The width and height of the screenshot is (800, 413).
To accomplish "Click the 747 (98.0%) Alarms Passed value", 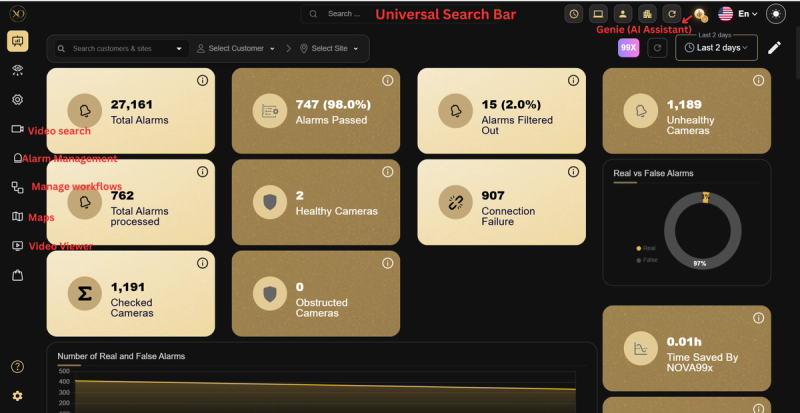I will [333, 105].
